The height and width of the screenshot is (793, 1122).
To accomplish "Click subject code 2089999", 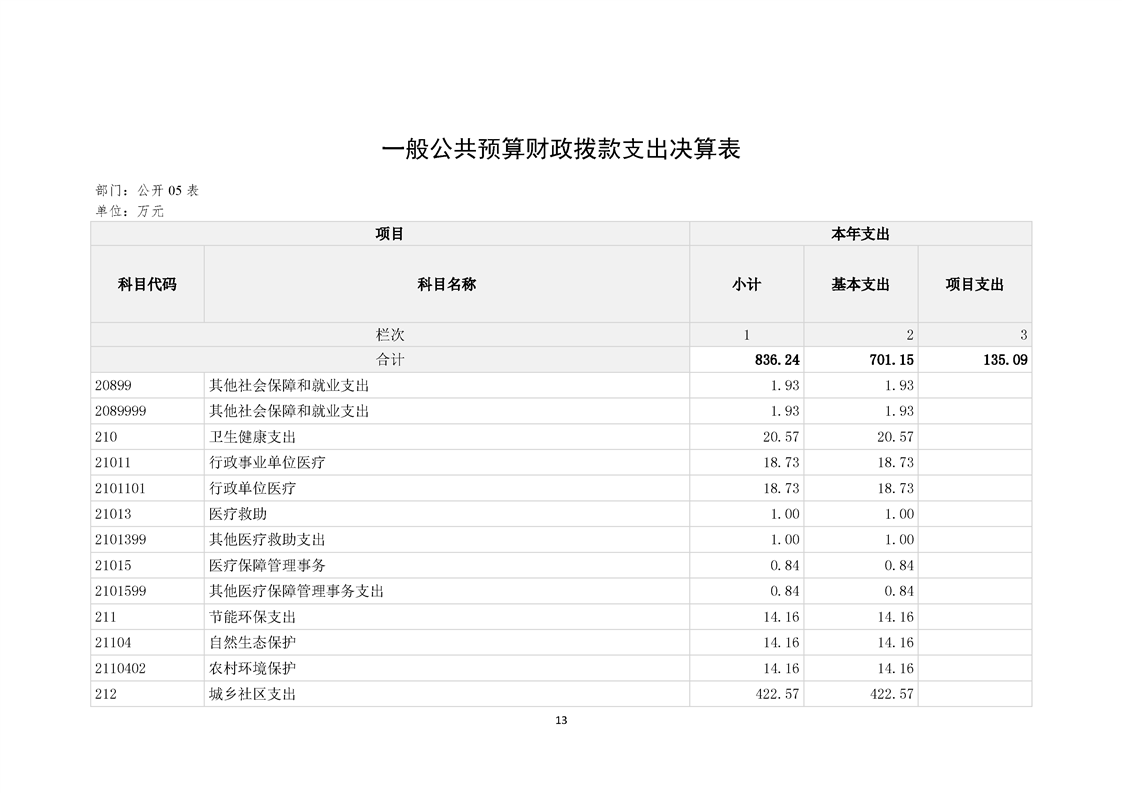I will tap(121, 411).
